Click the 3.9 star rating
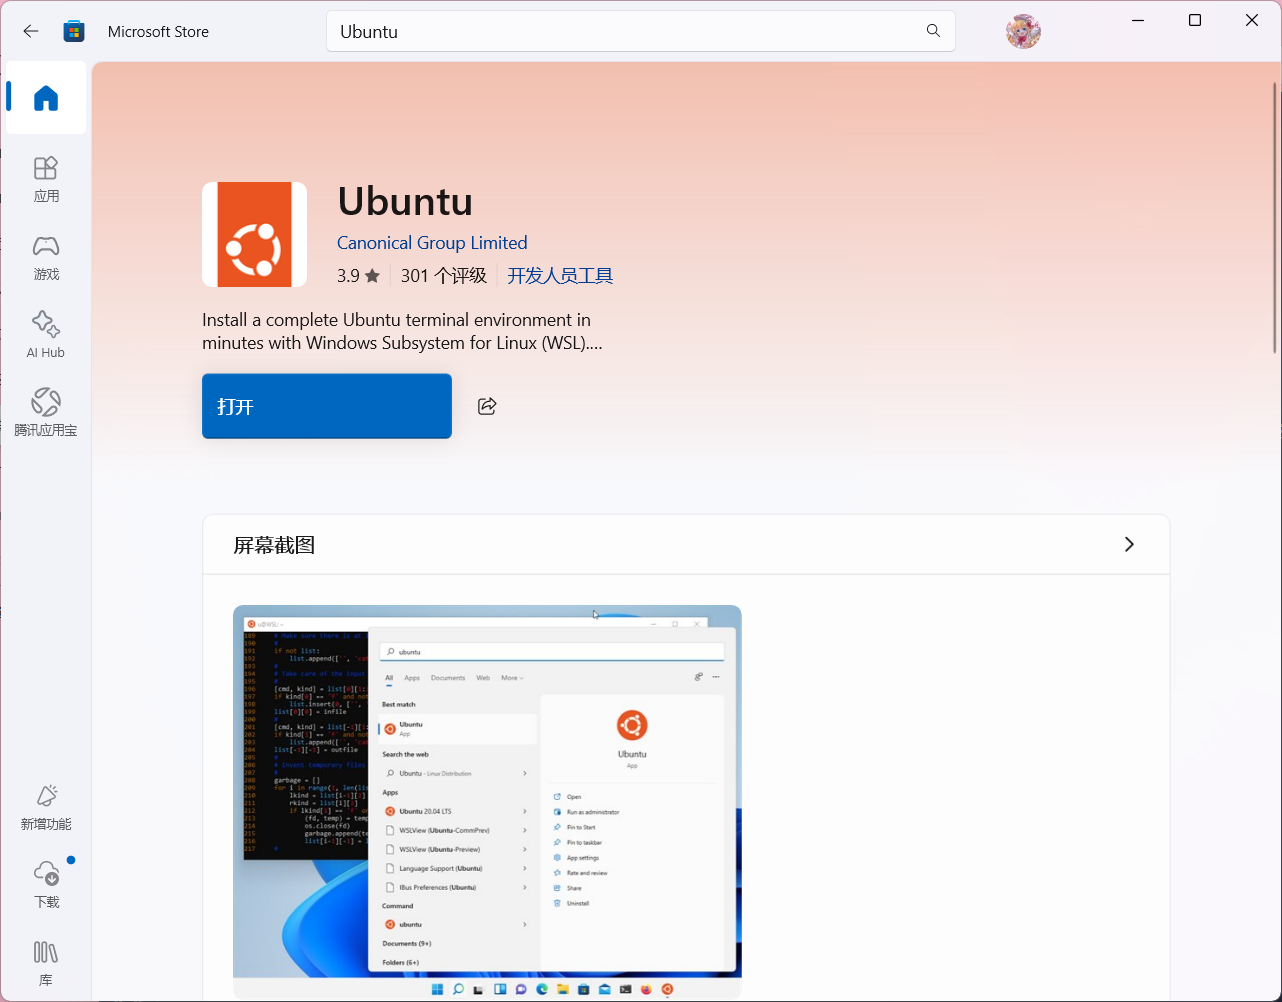The width and height of the screenshot is (1282, 1002). pos(358,276)
